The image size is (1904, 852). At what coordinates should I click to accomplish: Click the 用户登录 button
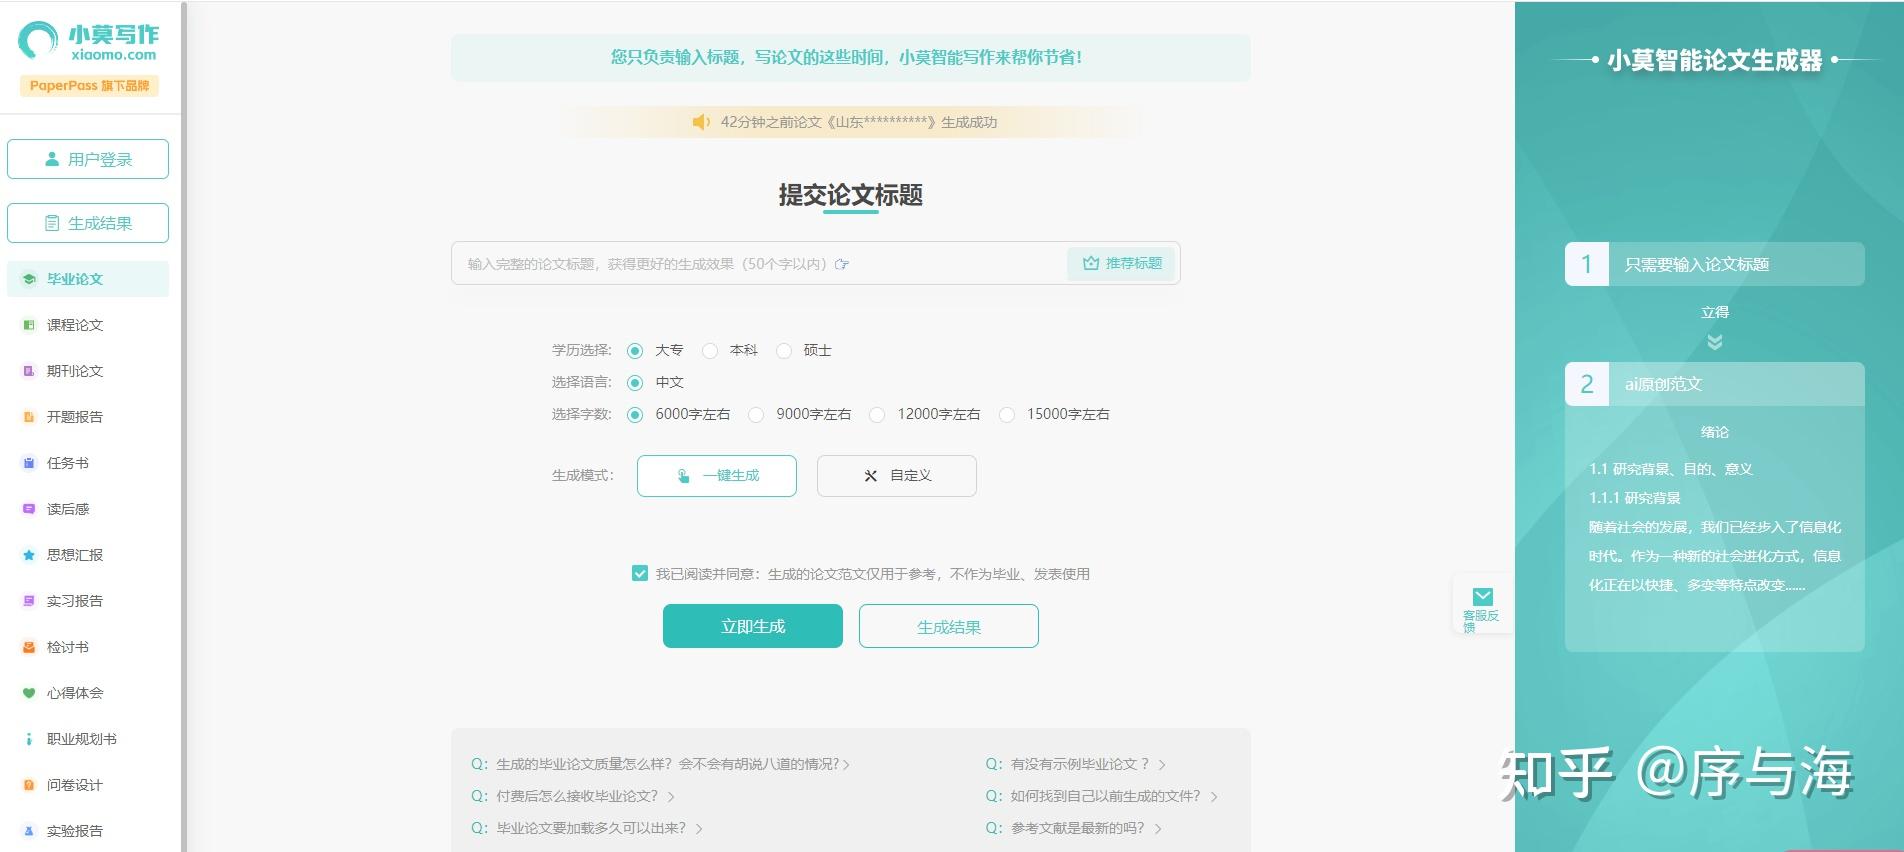[88, 159]
